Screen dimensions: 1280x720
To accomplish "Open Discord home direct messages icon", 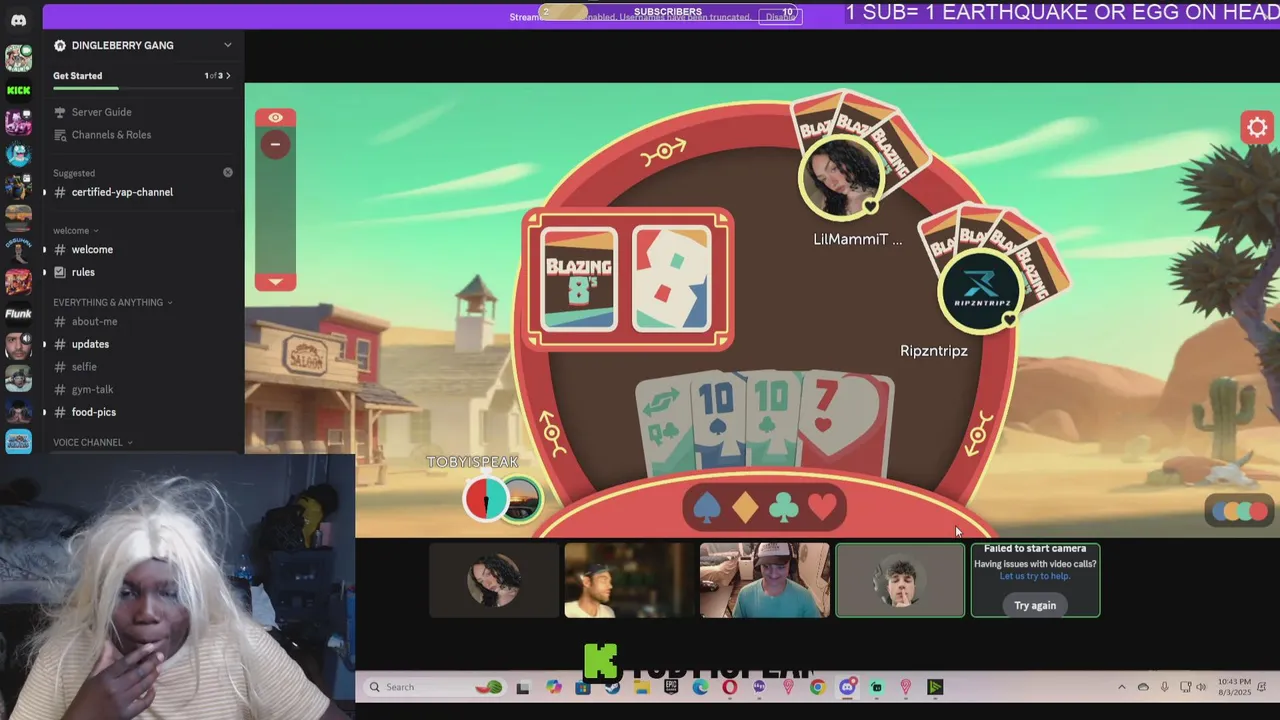I will click(18, 20).
